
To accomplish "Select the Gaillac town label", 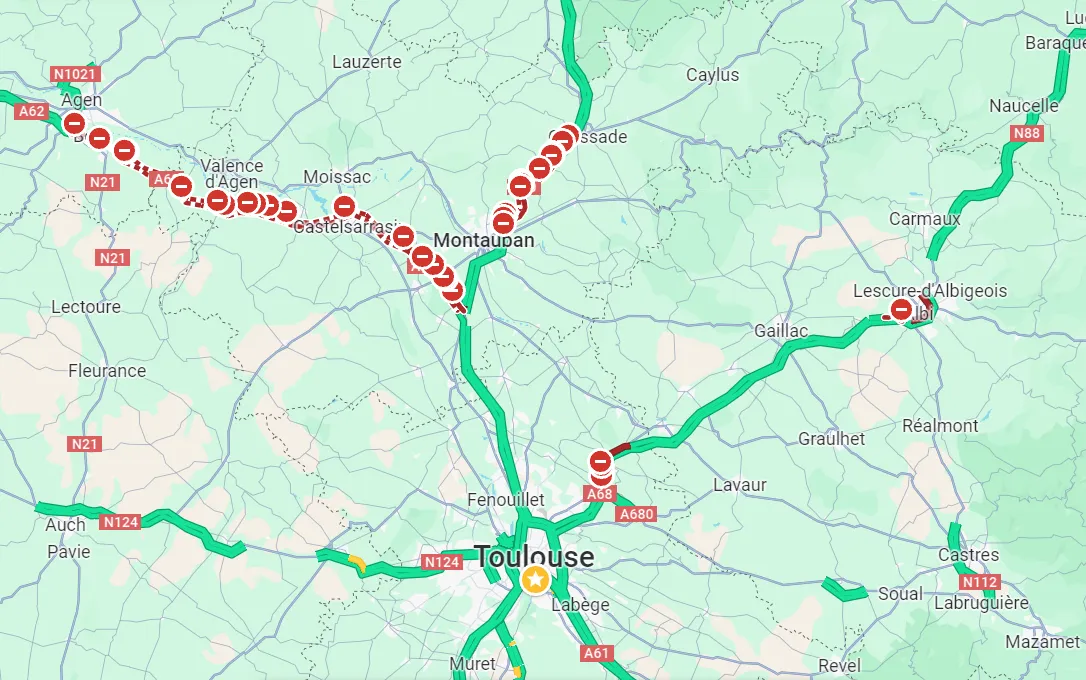I will pos(781,331).
